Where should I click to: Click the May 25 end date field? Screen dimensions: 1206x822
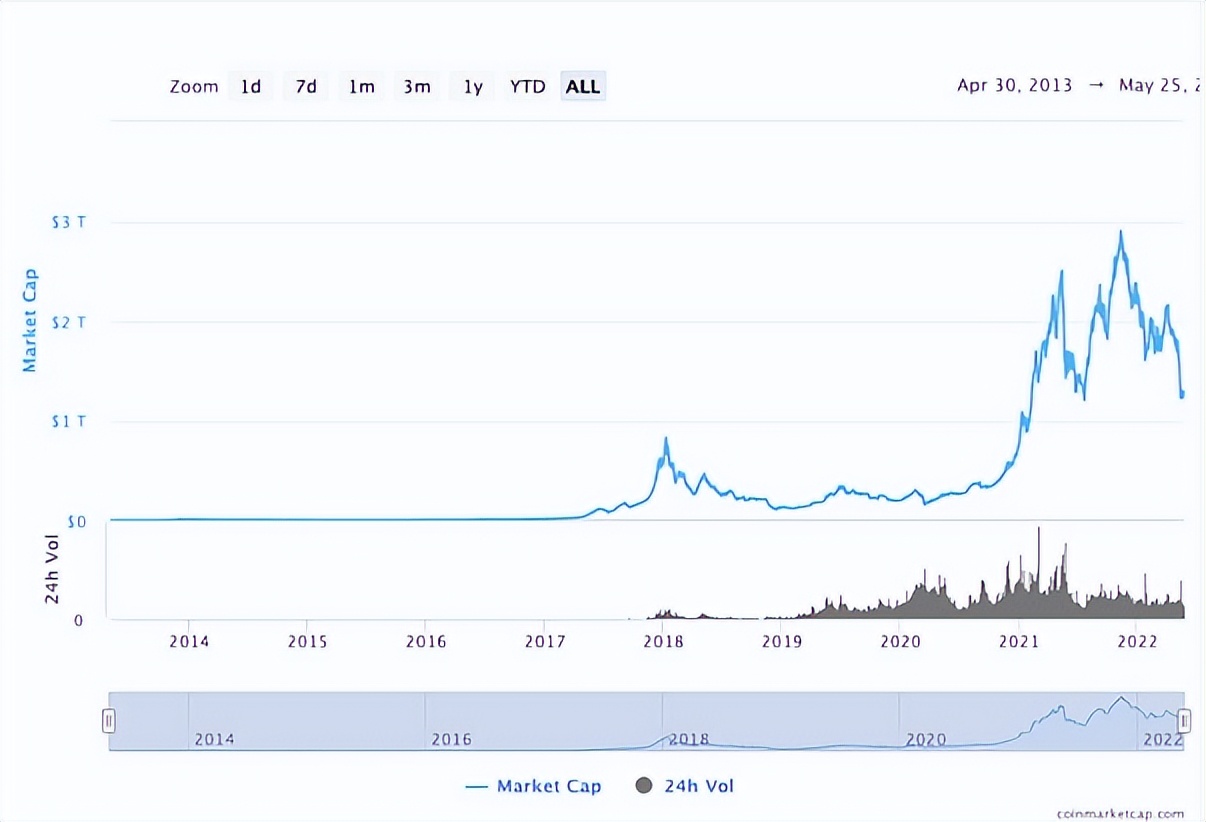click(1158, 85)
